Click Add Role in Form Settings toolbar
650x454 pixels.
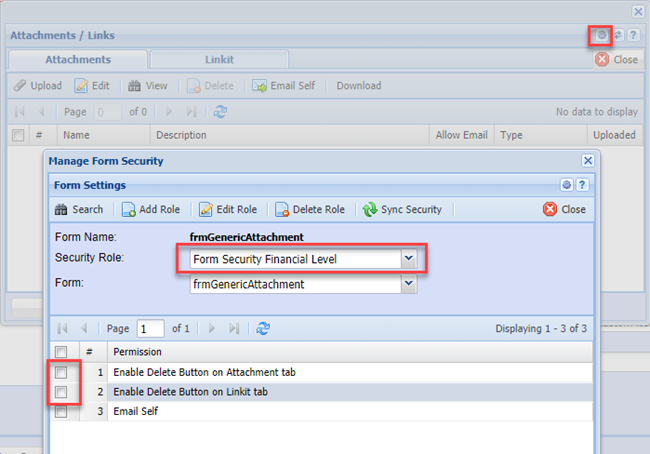[151, 210]
